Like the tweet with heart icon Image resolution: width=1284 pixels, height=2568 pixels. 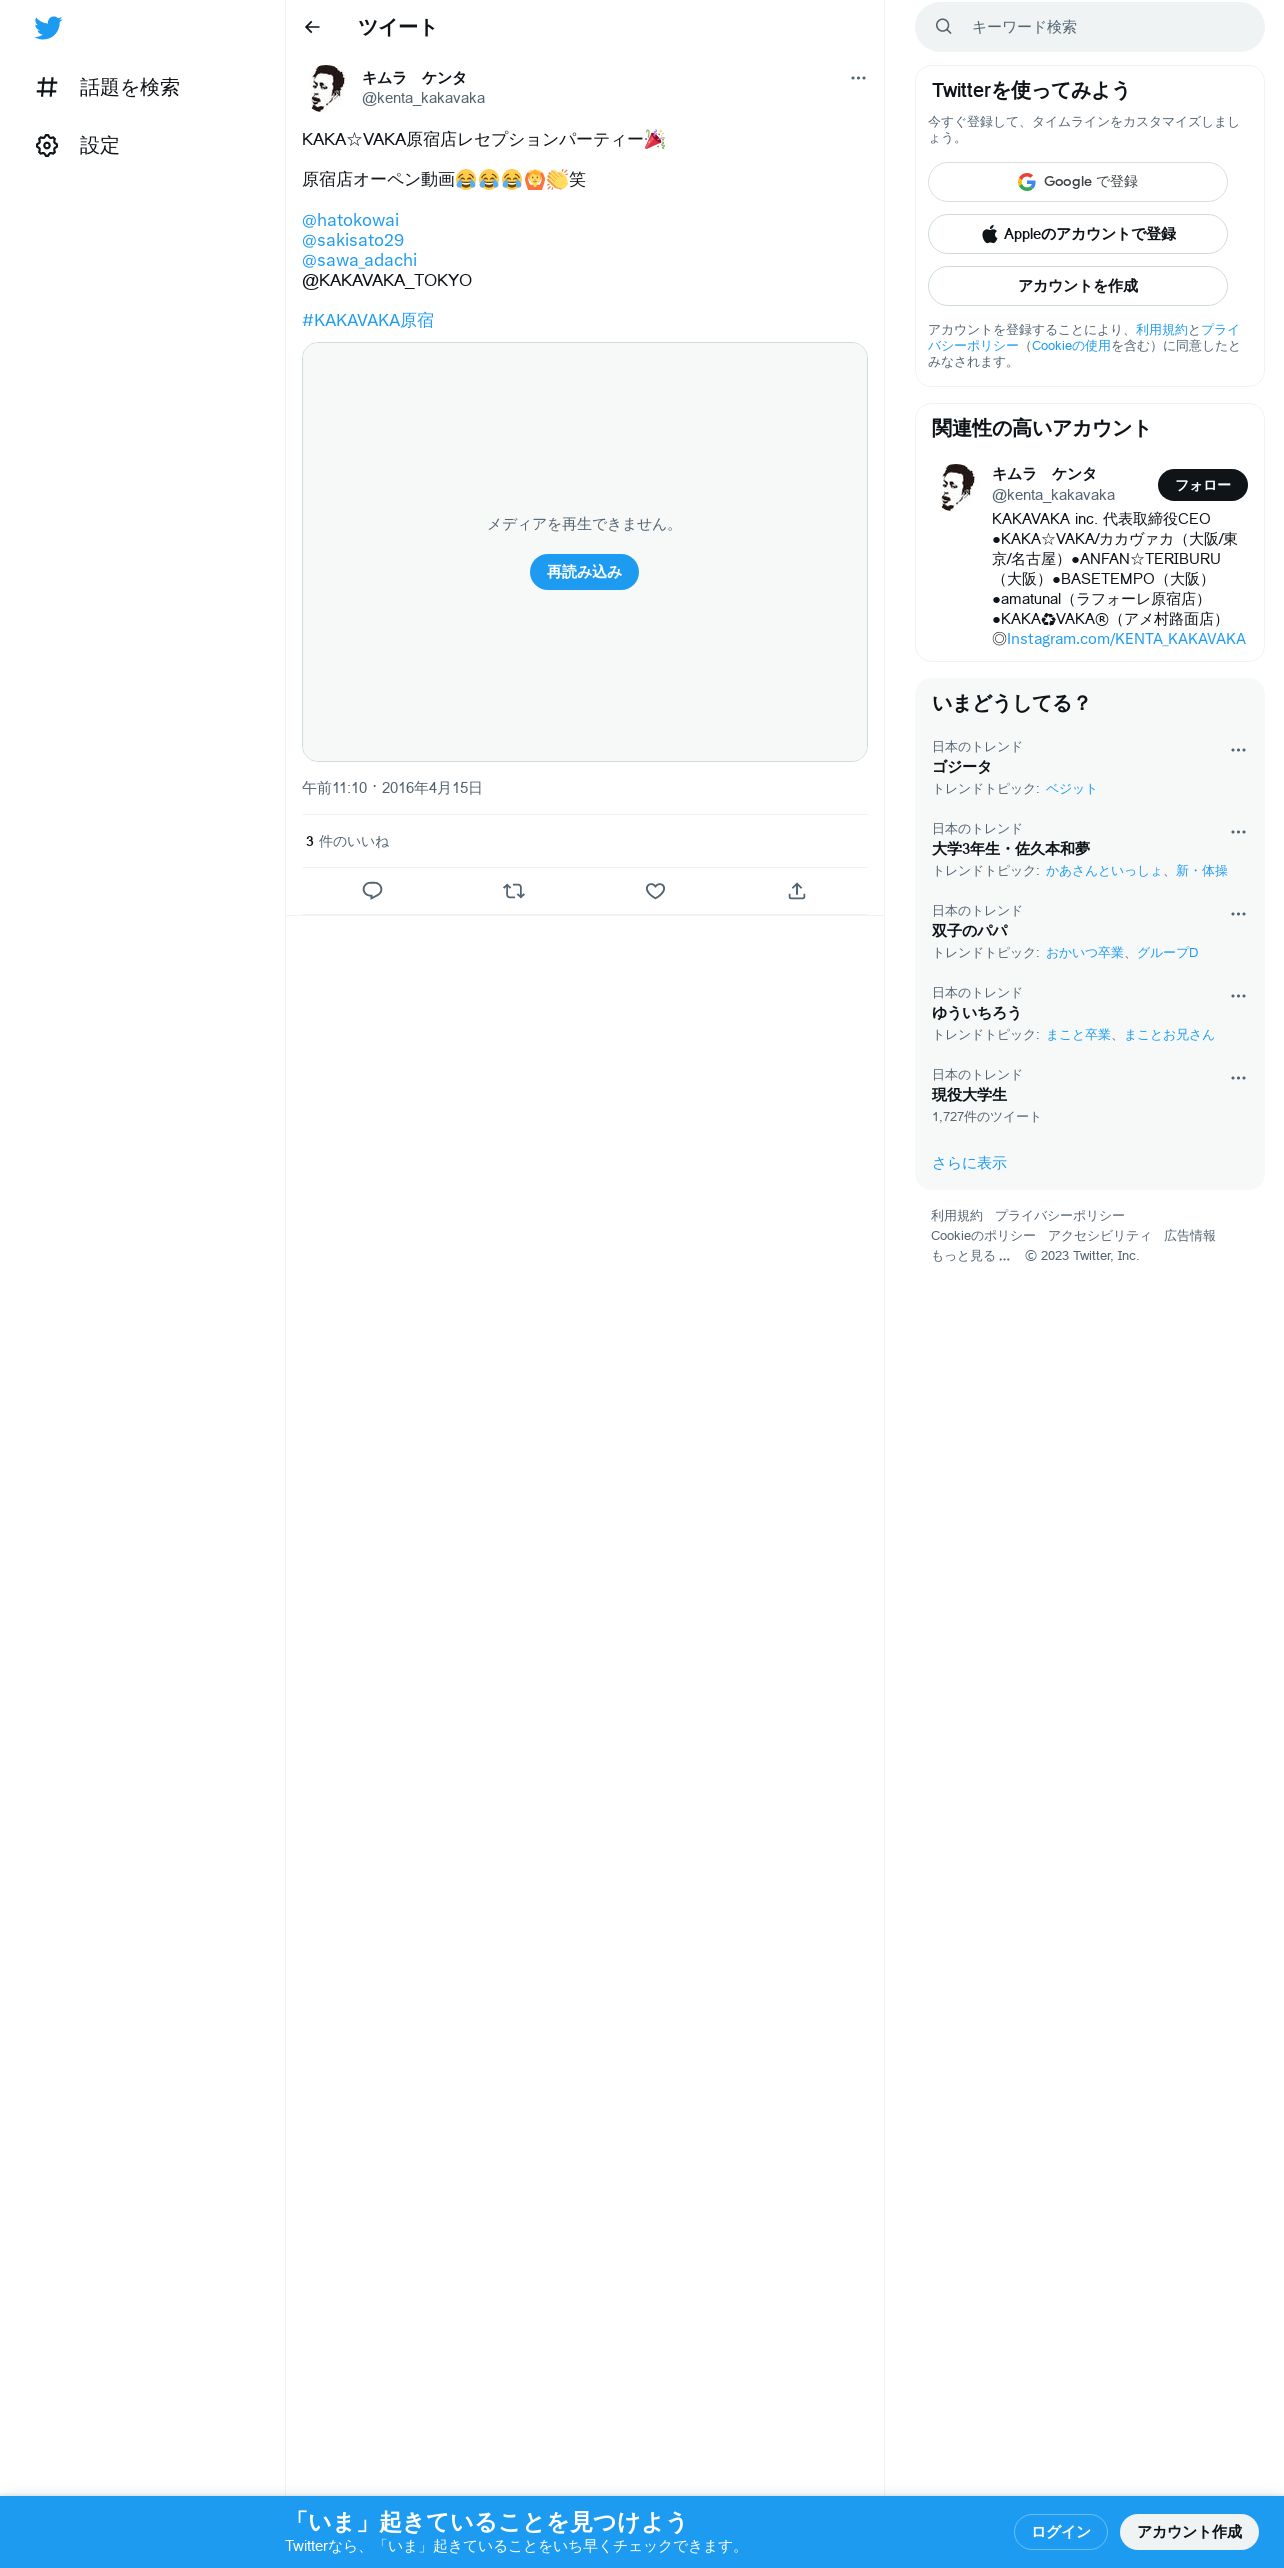click(655, 891)
